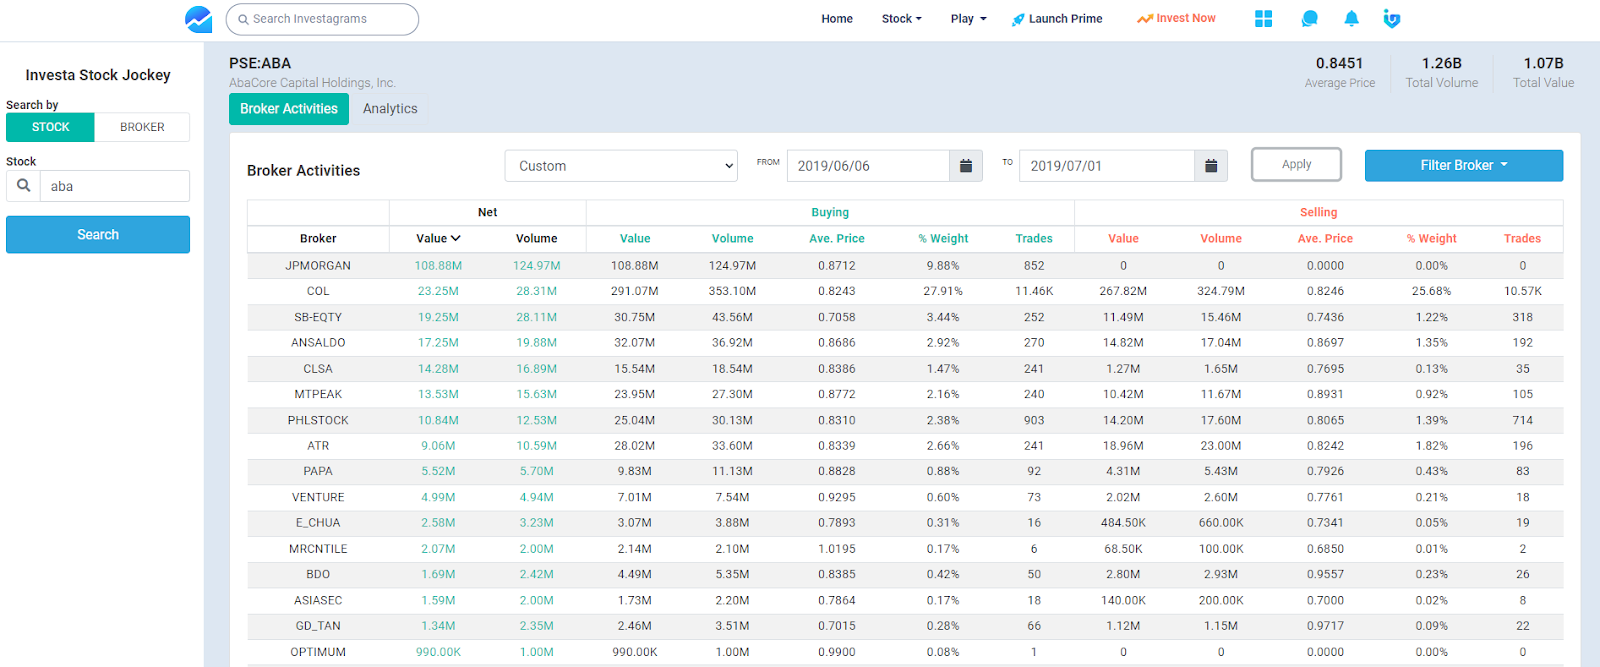Open the TO date calendar picker

[x=1210, y=166]
